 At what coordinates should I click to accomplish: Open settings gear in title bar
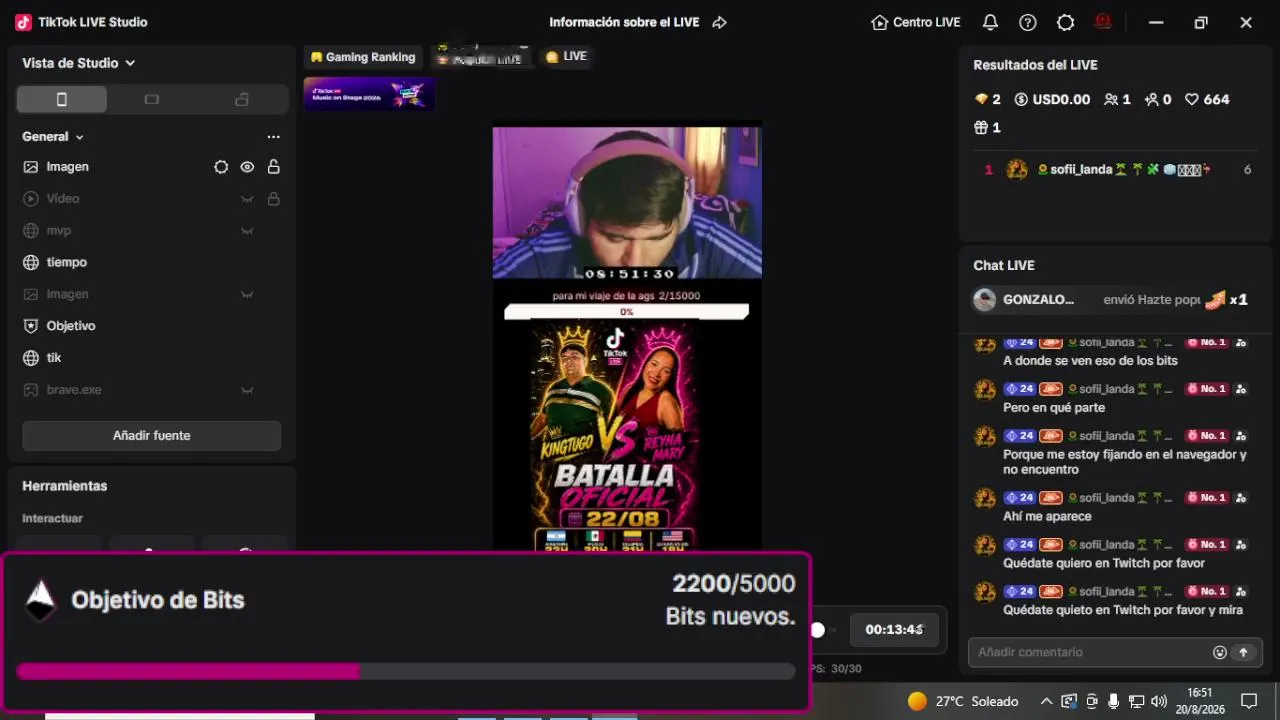pos(1066,22)
